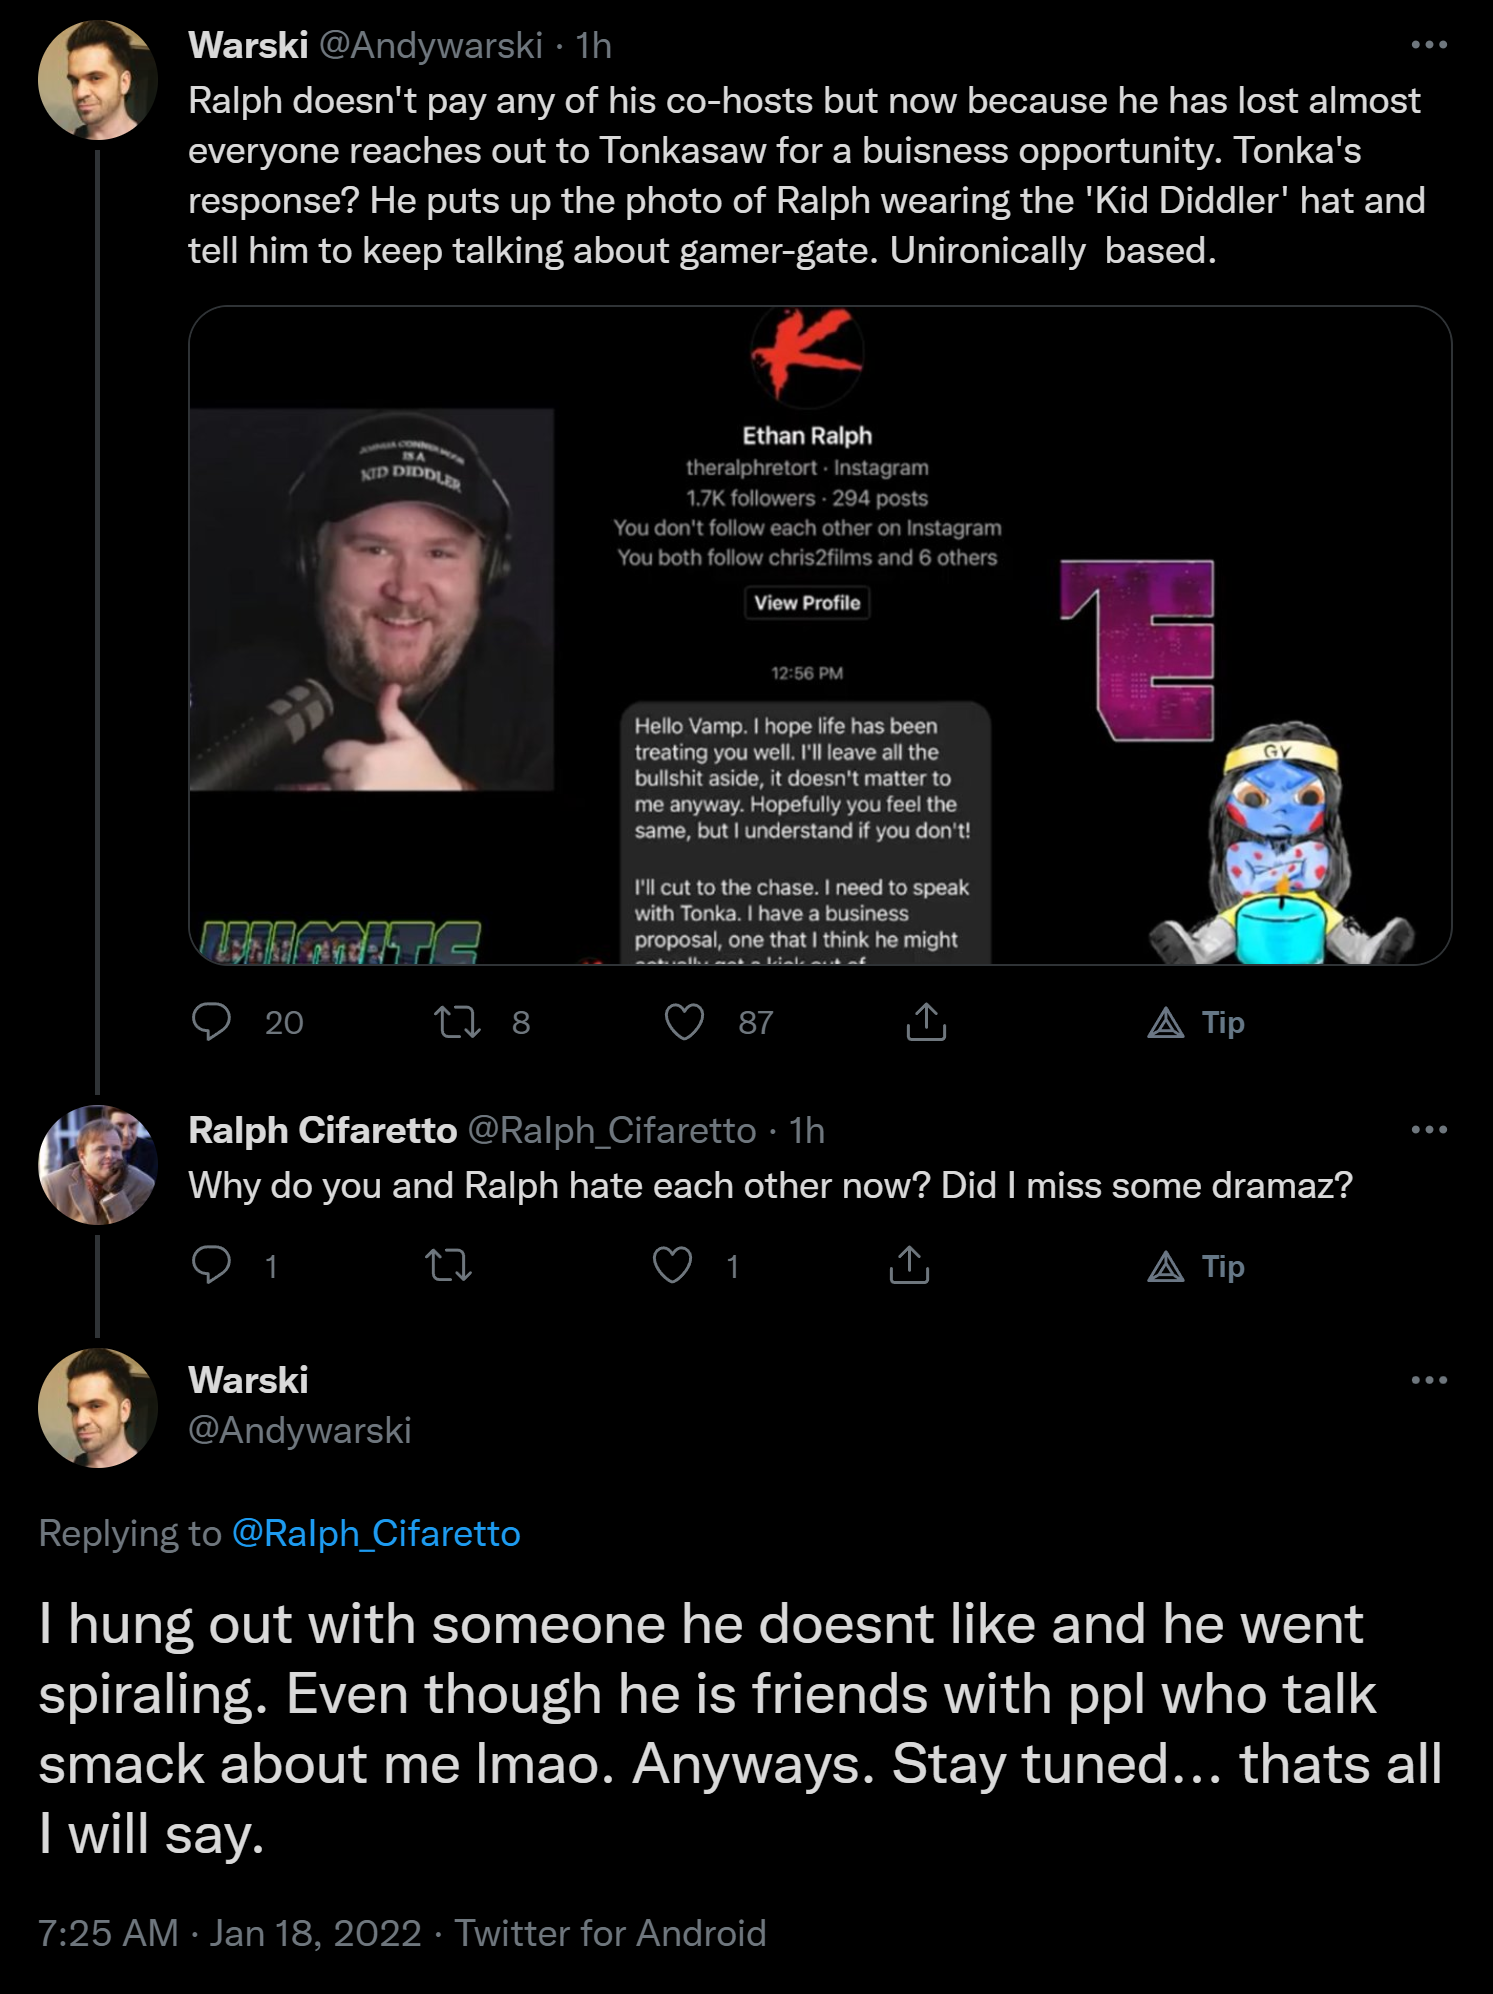The width and height of the screenshot is (1493, 1994).
Task: Open Ralph Cifaretto's profile picture
Action: coord(98,1165)
